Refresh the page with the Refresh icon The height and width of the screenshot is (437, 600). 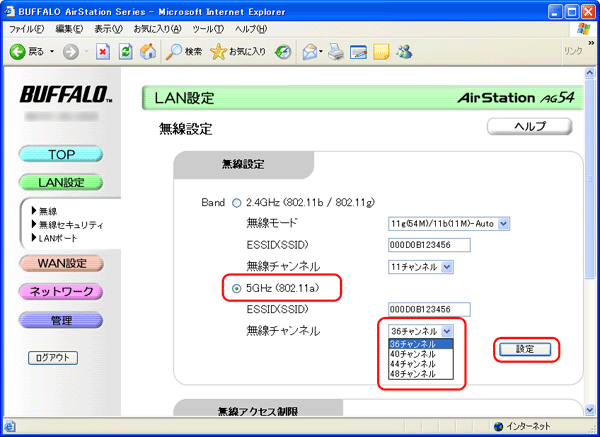coord(124,51)
